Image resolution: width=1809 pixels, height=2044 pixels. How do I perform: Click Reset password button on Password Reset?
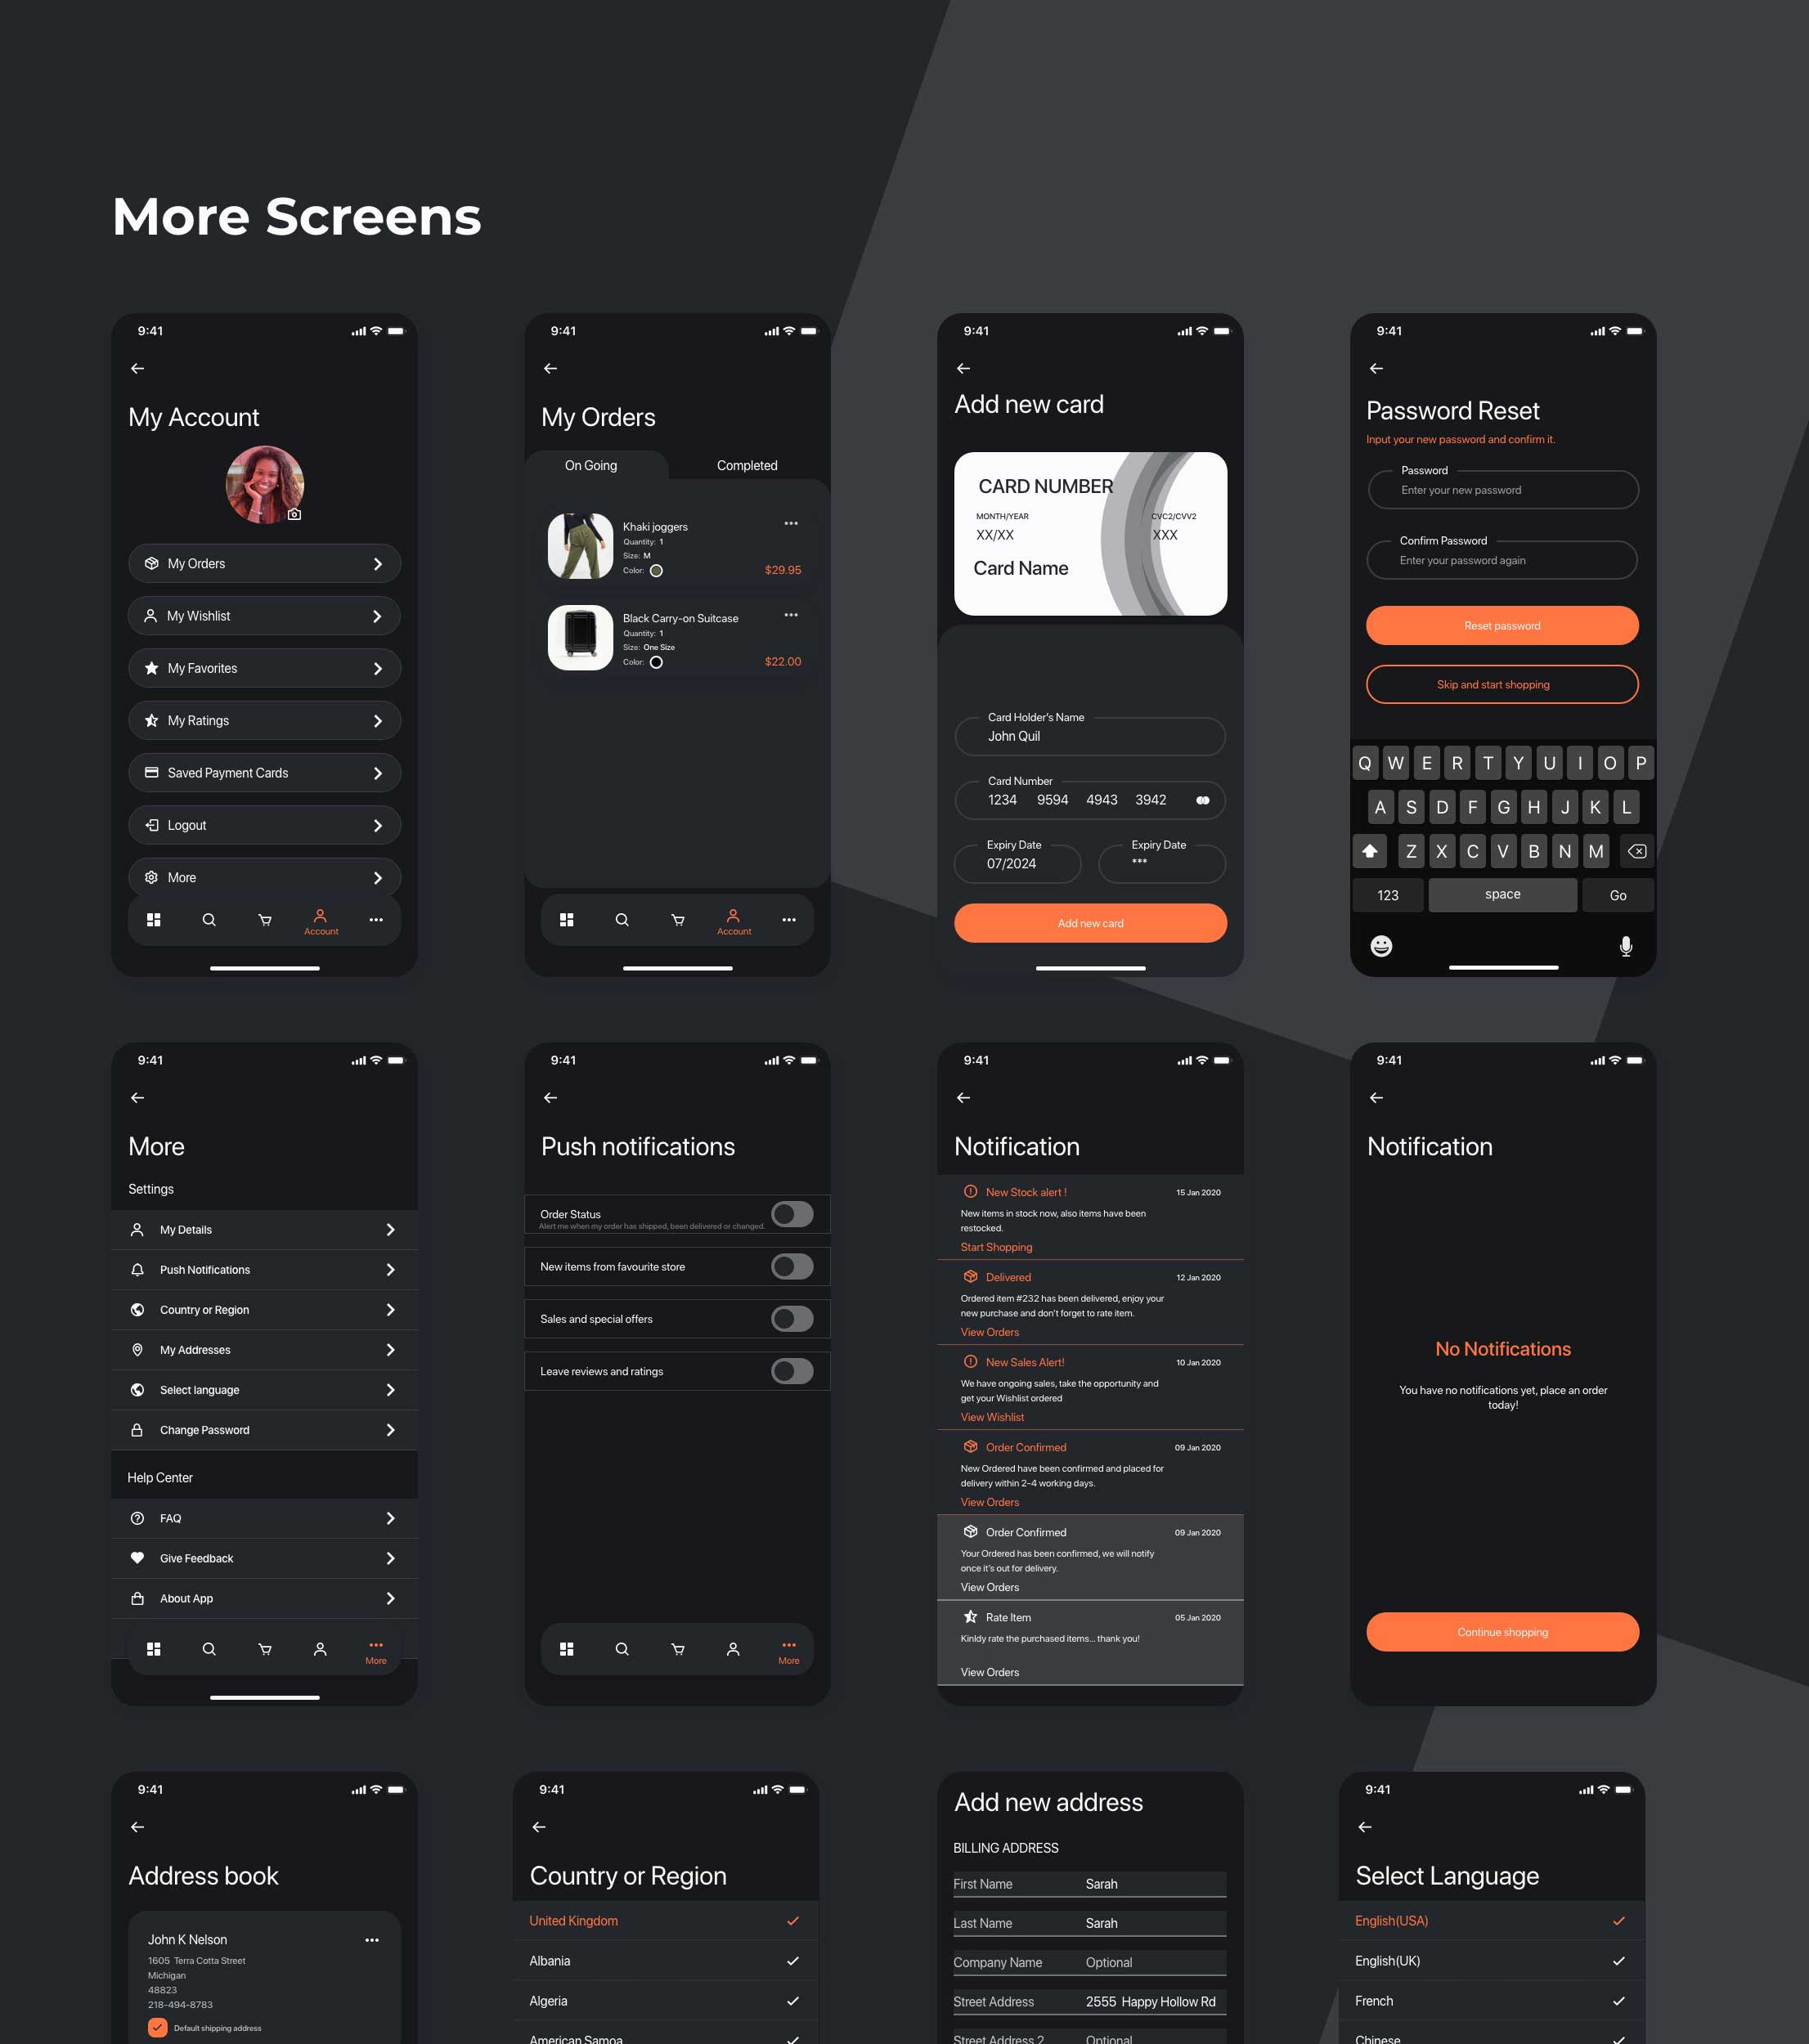pyautogui.click(x=1502, y=625)
